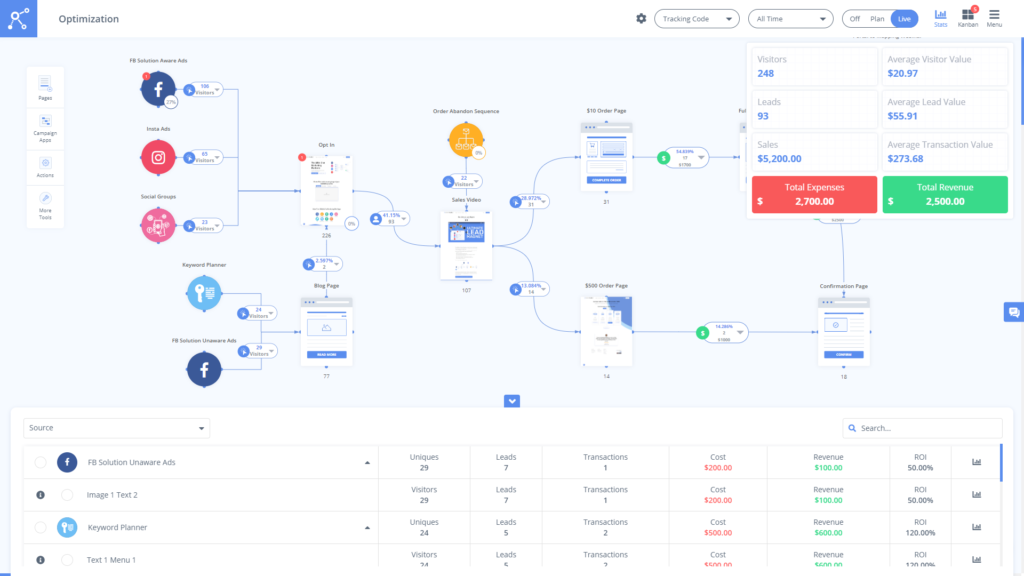The image size is (1024, 576).
Task: Select the Keyword Planner row radio button
Action: (x=40, y=527)
